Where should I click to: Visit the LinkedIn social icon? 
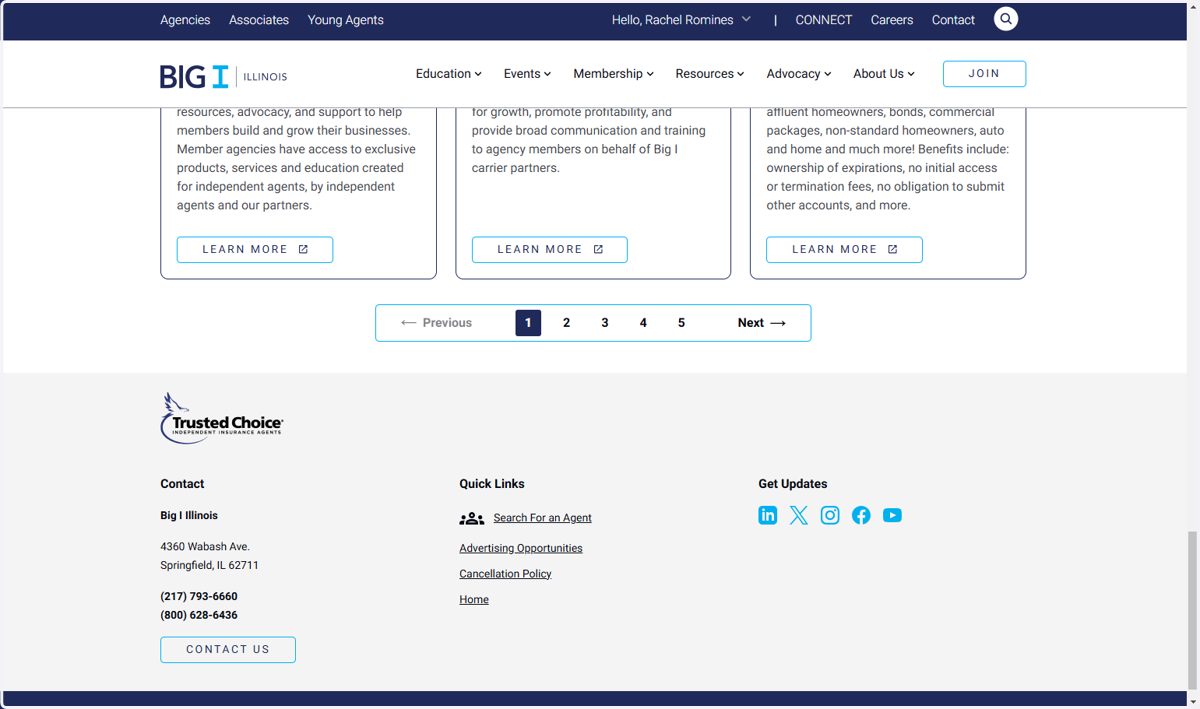point(768,515)
